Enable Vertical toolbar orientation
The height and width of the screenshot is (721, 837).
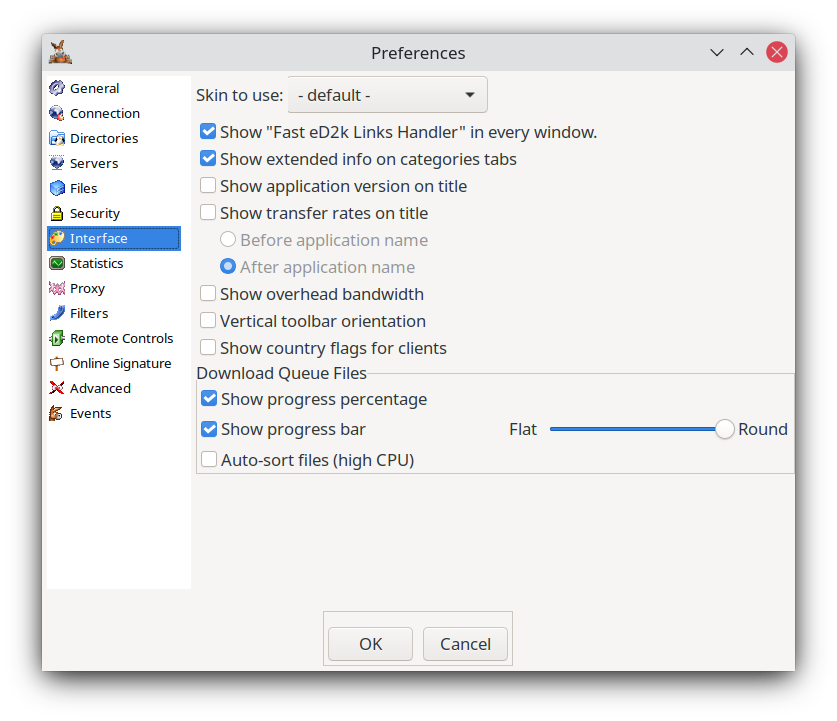(208, 320)
